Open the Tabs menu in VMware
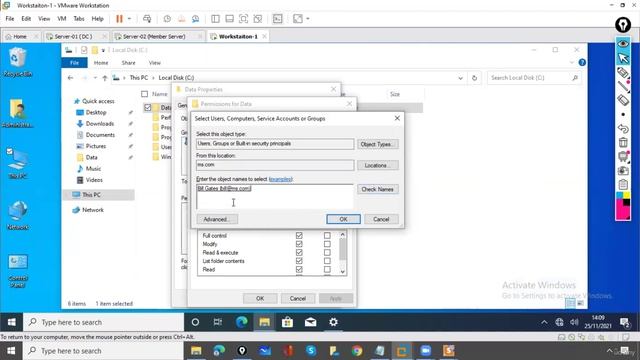The width and height of the screenshot is (640, 360). (79, 19)
